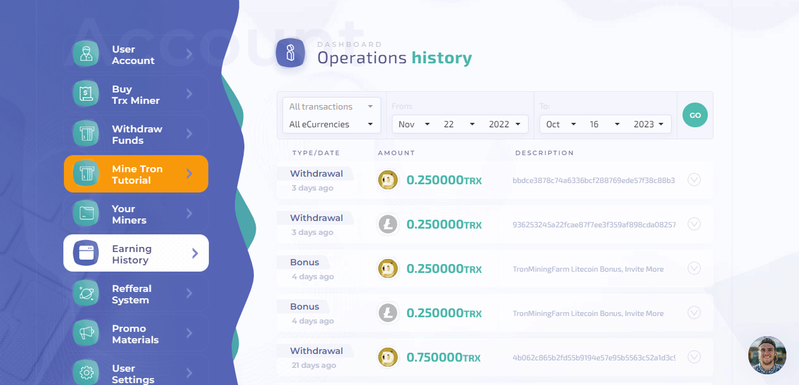Viewport: 799px width, 385px height.
Task: Open Mine Tron Tutorial highlighted item
Action: (136, 174)
